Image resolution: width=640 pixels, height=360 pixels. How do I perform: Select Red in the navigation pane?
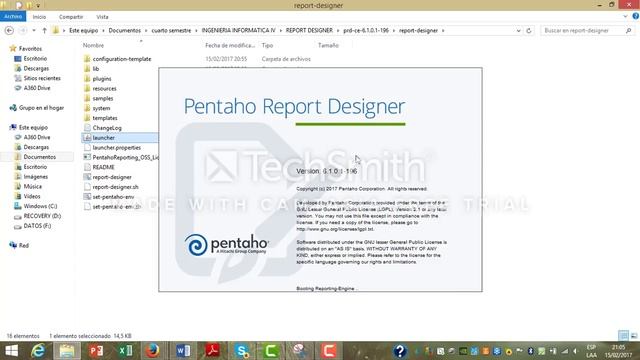24,245
